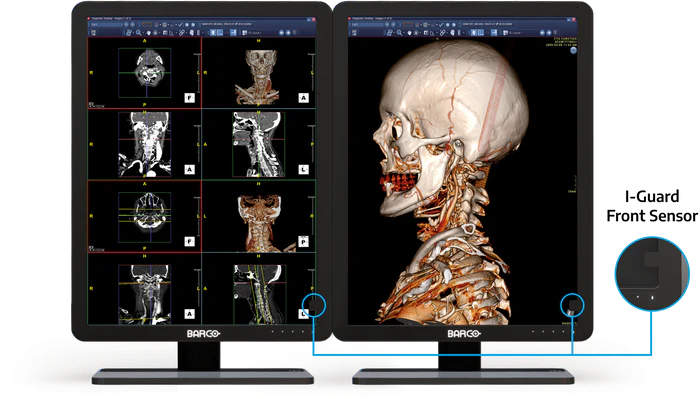The width and height of the screenshot is (700, 399).
Task: Toggle second highlighted blue view button, left monitor
Action: 220,33
